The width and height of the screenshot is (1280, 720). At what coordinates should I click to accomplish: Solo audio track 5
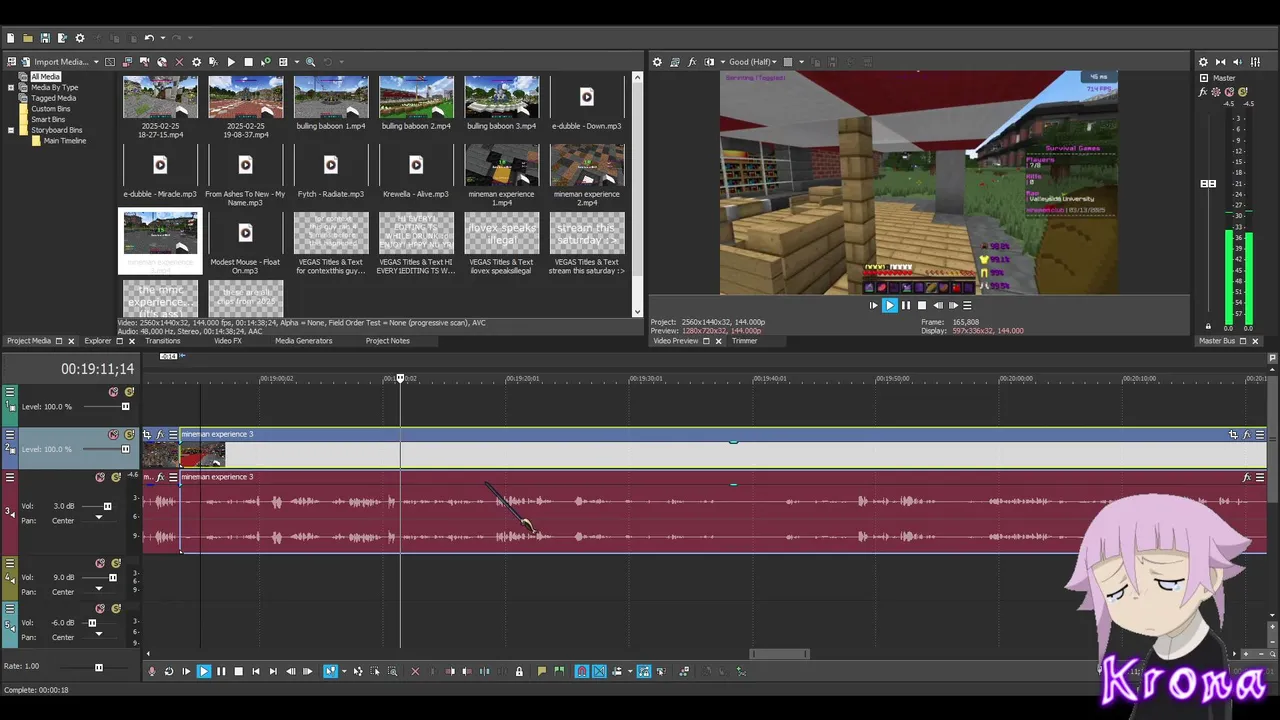point(116,609)
